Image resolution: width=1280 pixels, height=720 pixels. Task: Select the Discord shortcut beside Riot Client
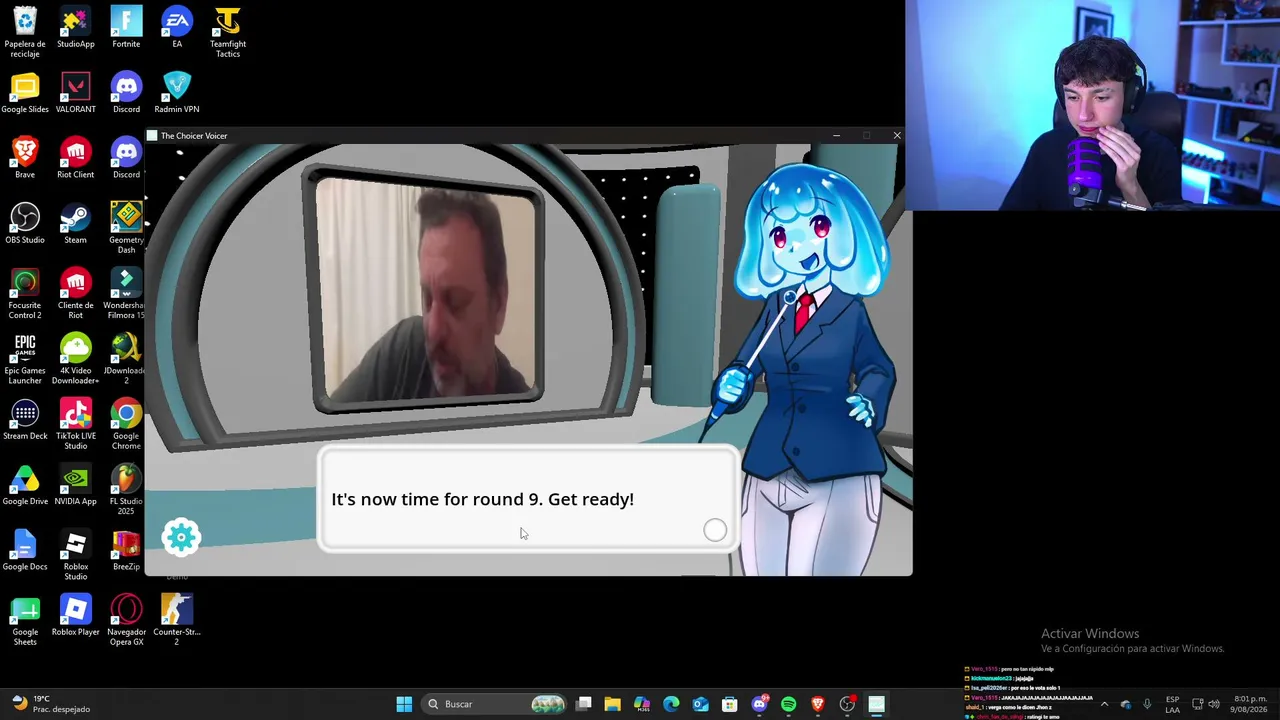(x=126, y=158)
